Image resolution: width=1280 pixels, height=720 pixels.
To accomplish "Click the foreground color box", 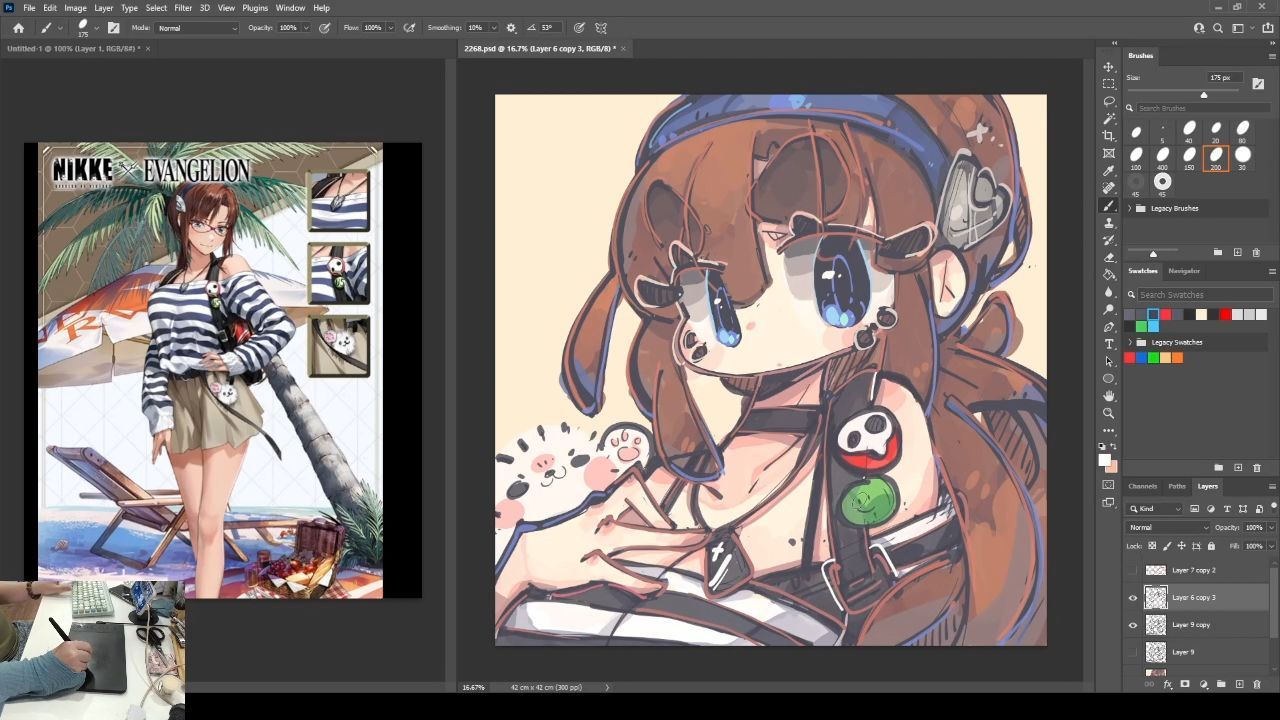I will tap(1104, 459).
